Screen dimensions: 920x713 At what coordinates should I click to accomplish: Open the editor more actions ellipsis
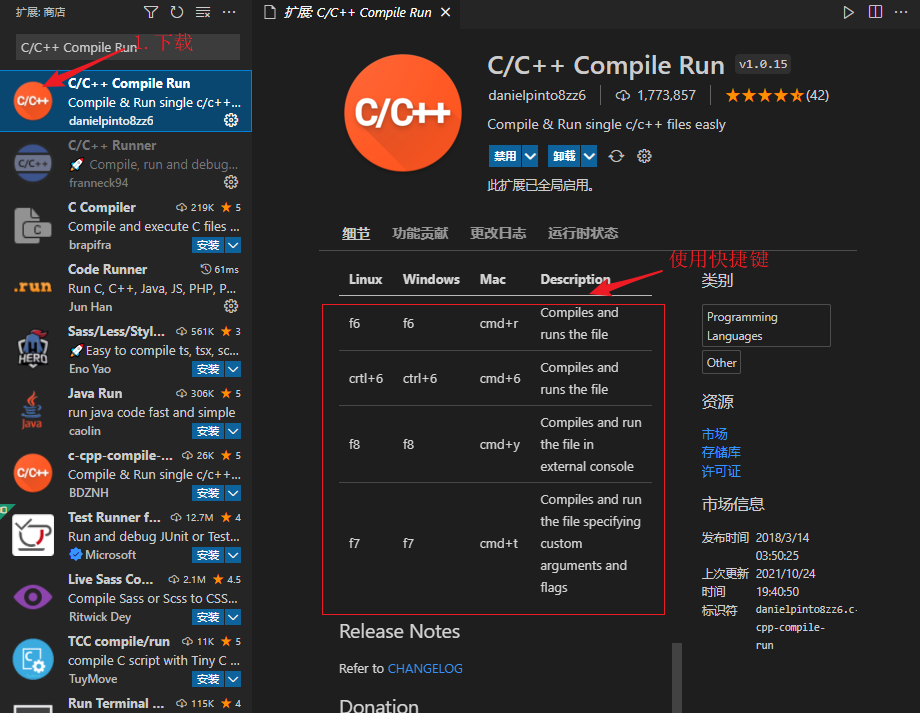tap(901, 12)
